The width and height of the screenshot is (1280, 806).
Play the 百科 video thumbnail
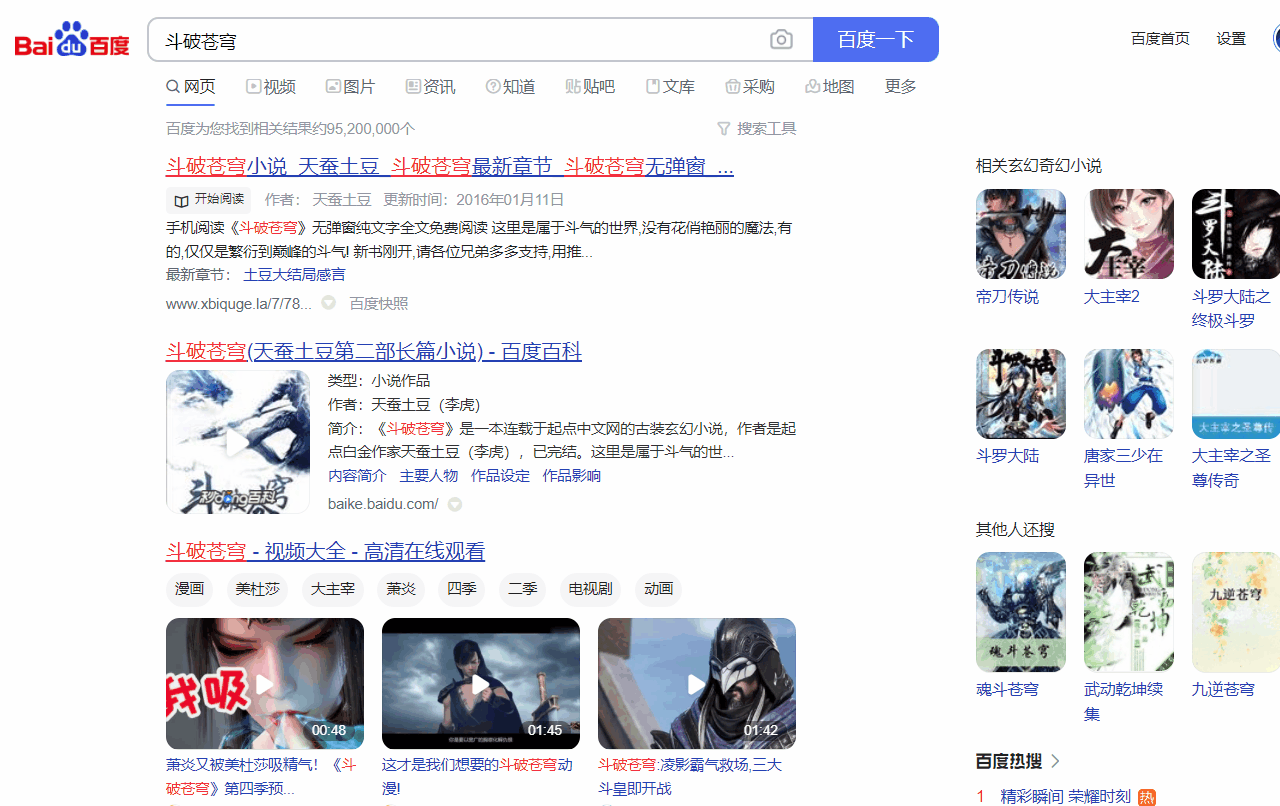pyautogui.click(x=238, y=442)
